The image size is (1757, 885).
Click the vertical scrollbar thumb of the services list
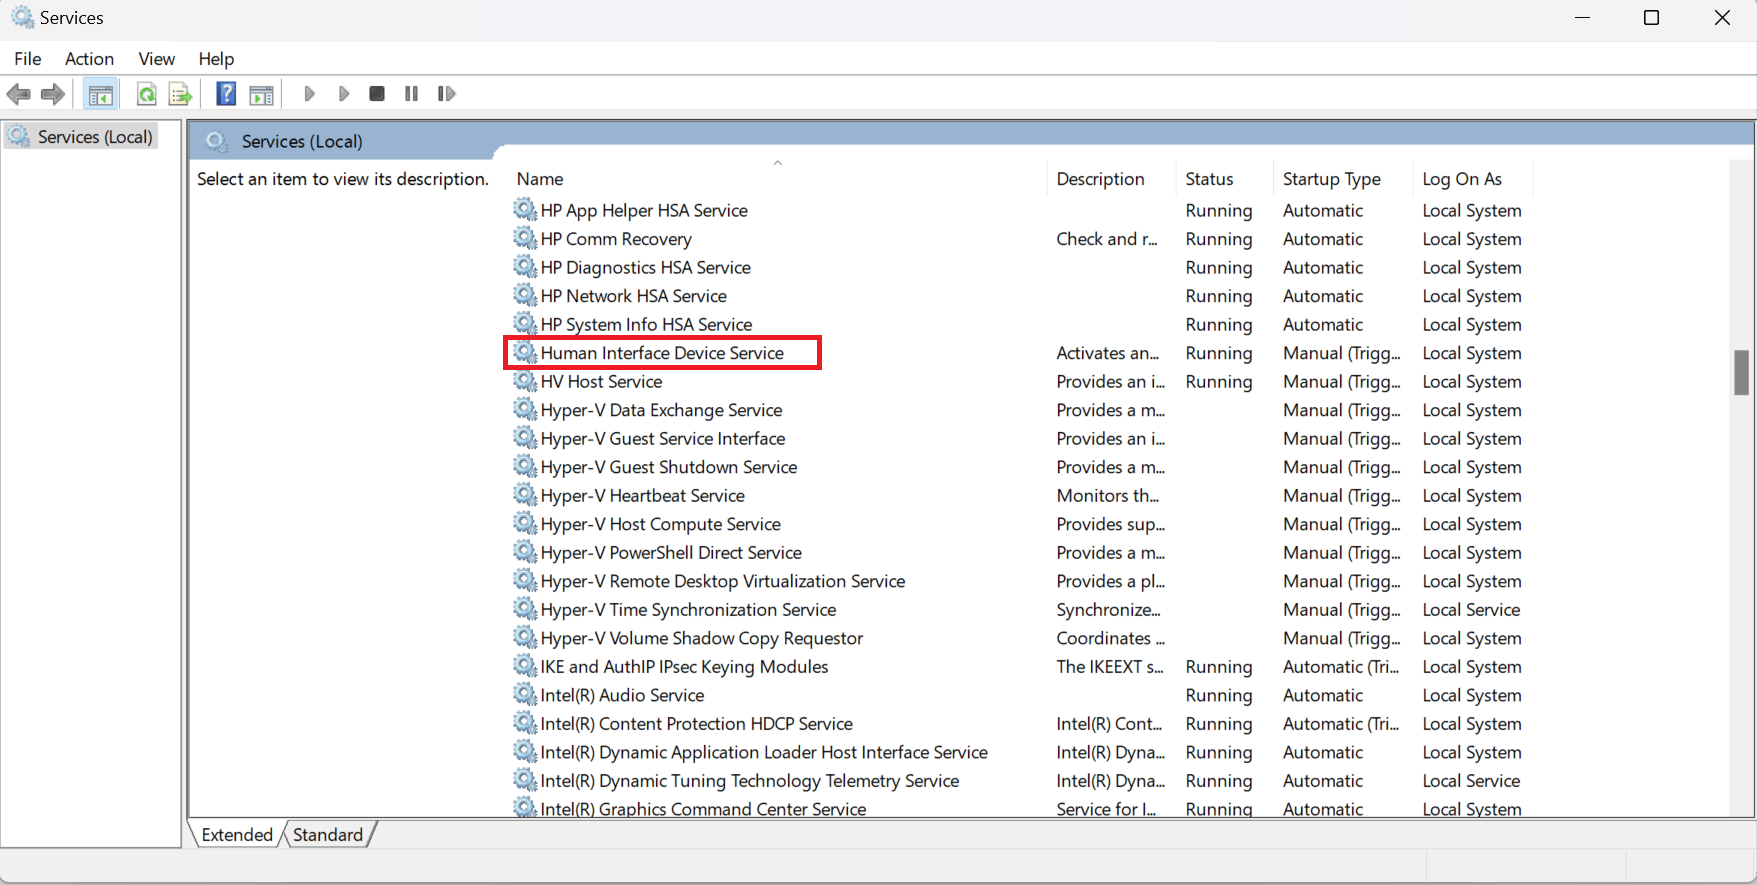click(1741, 373)
